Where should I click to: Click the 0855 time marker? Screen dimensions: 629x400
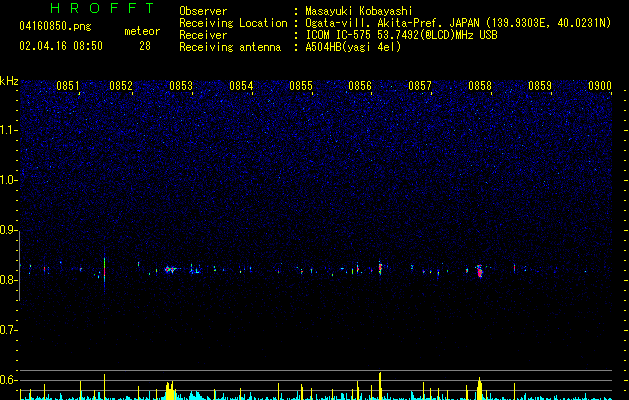point(301,86)
